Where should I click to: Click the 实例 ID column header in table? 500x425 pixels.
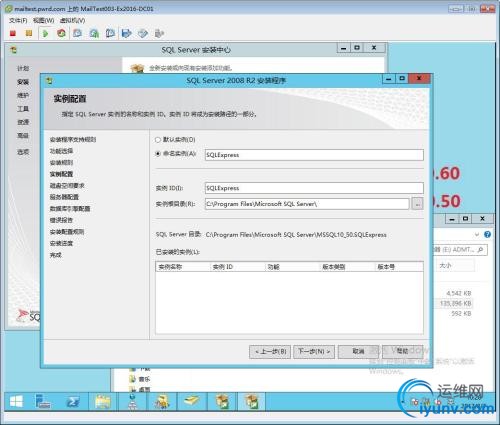pyautogui.click(x=237, y=267)
